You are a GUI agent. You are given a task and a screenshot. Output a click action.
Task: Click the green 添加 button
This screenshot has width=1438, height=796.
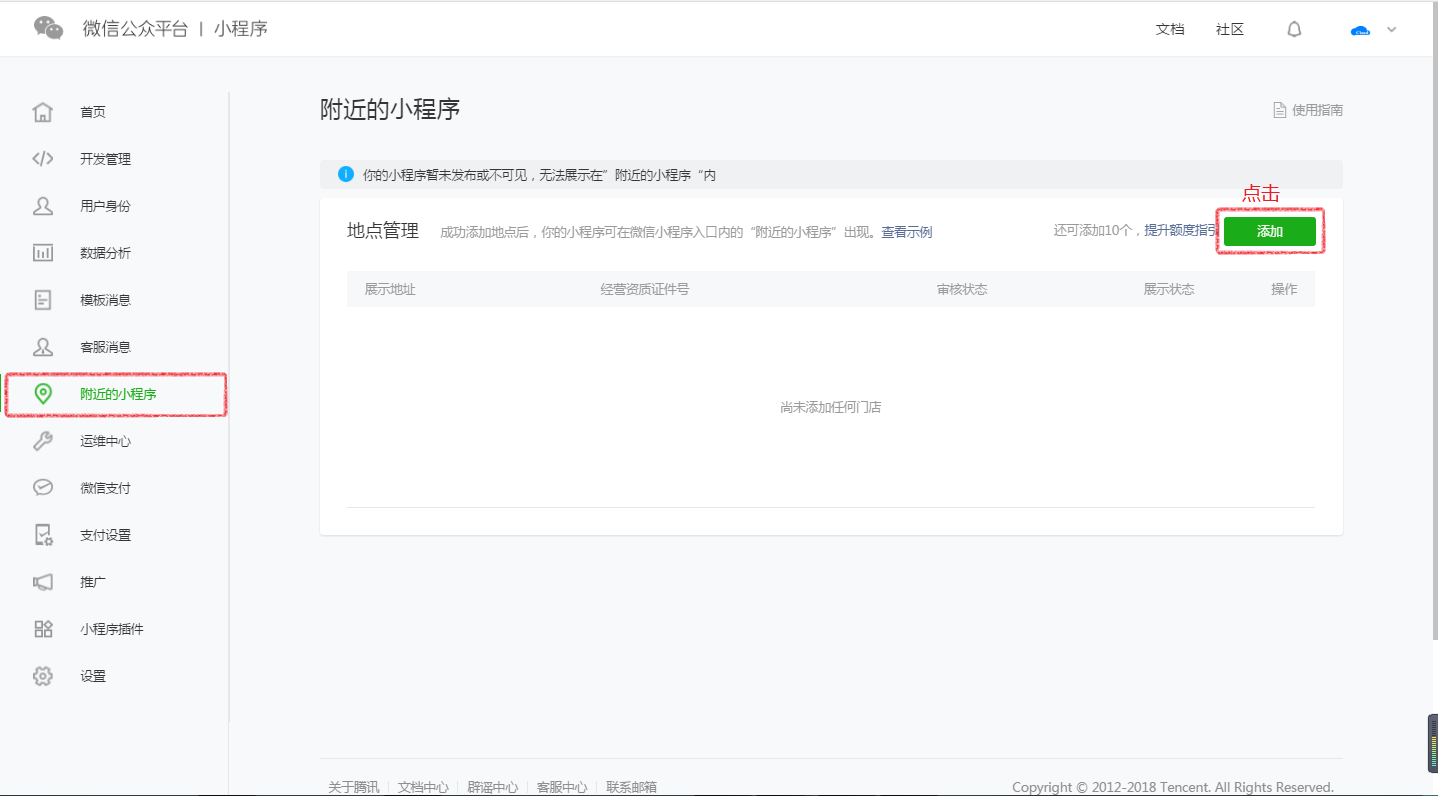(1269, 230)
